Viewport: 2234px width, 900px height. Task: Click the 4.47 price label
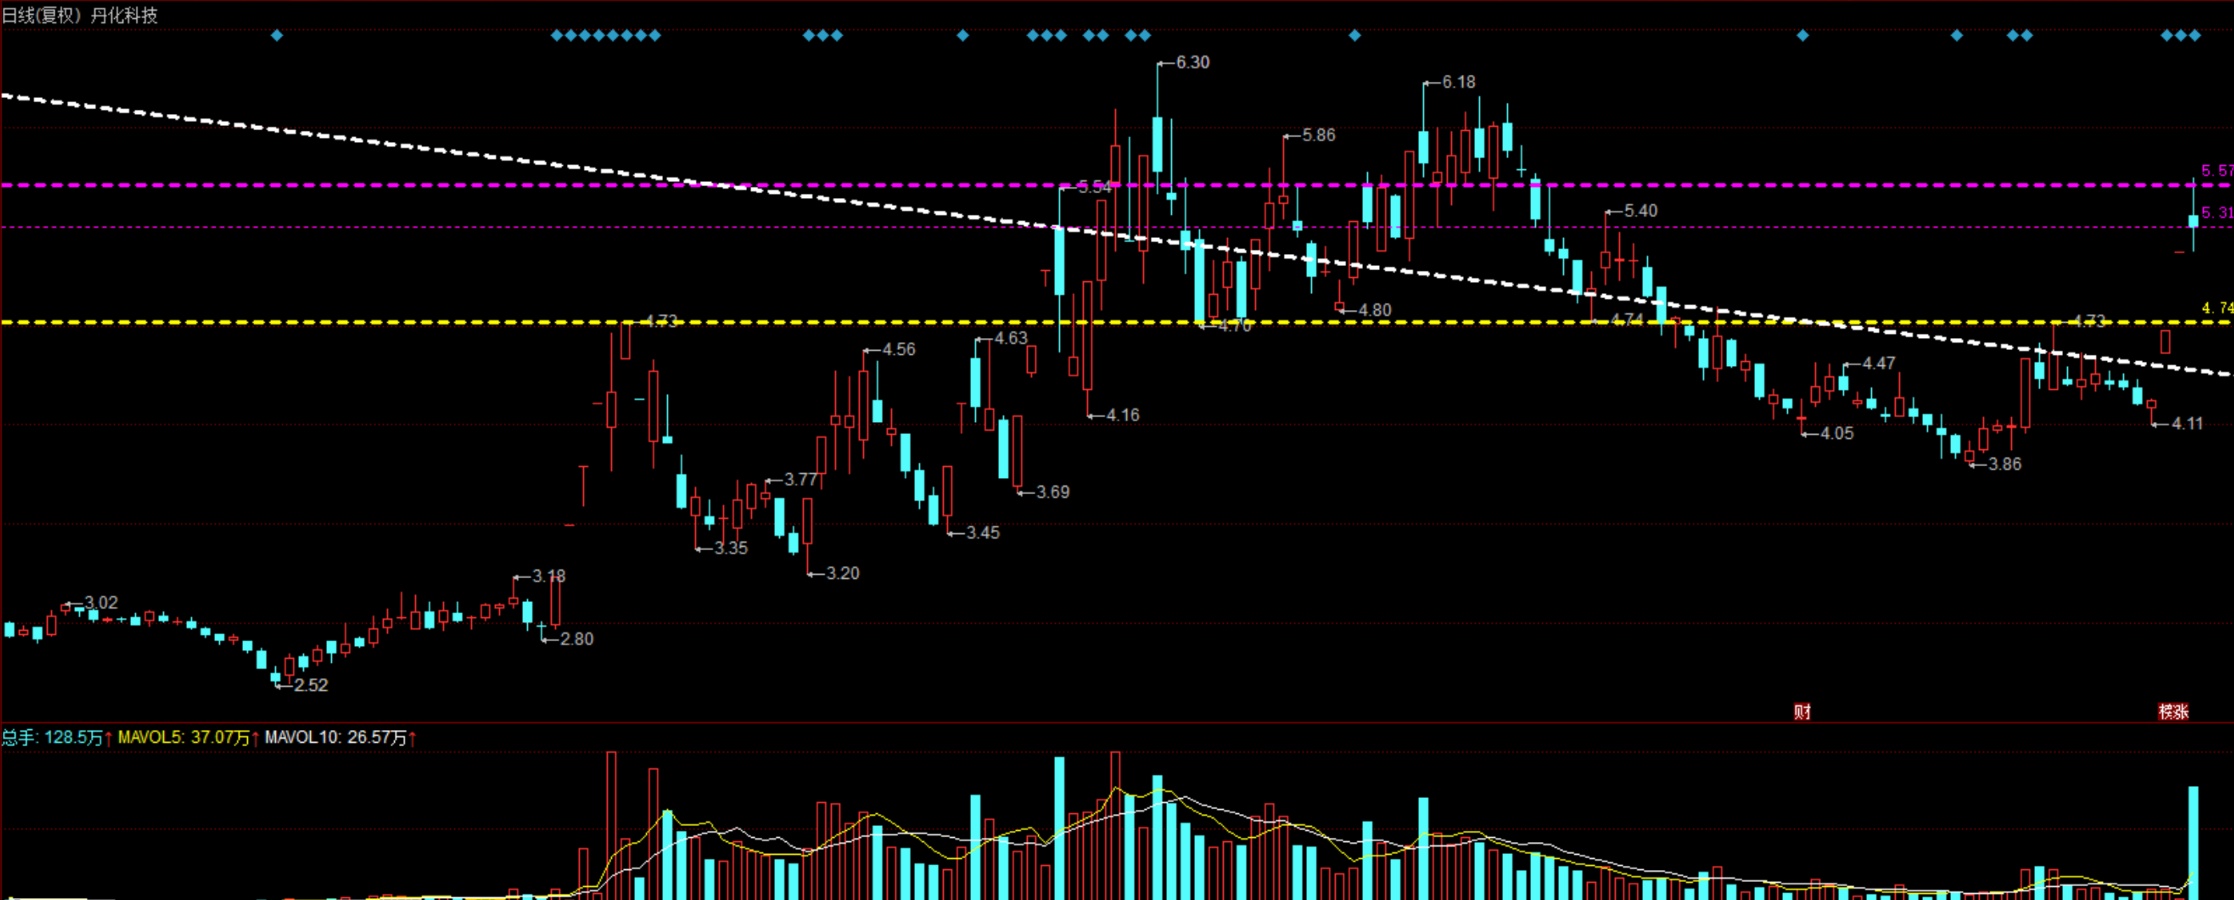point(1878,363)
